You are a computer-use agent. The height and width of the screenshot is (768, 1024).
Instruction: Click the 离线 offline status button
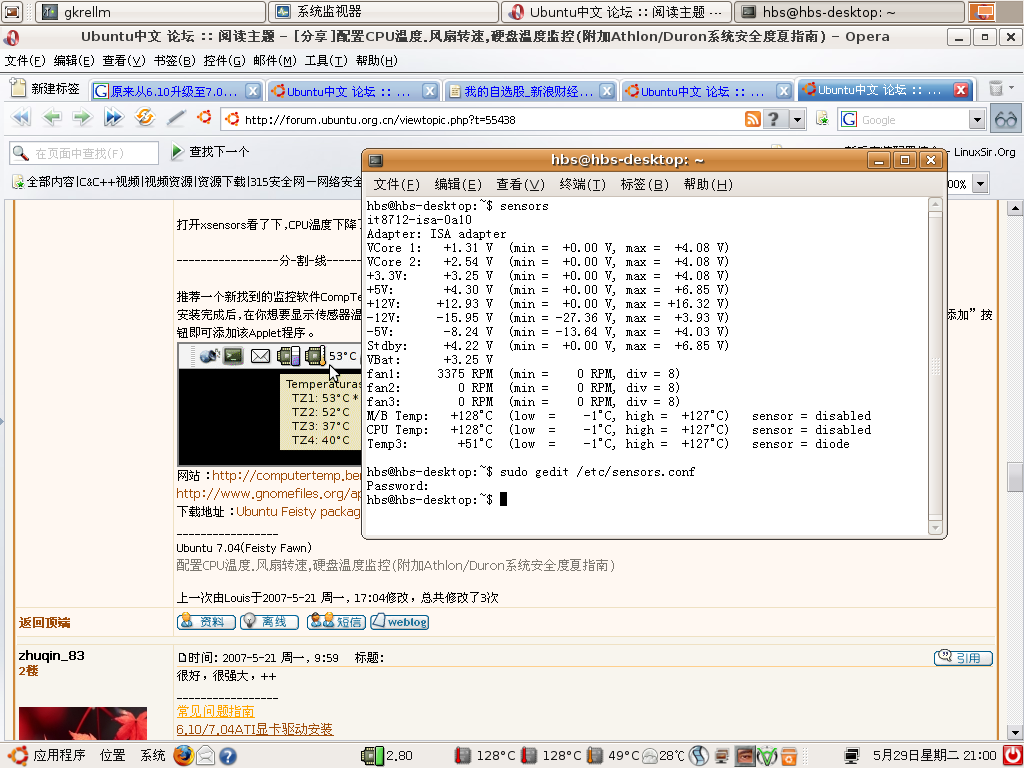[x=269, y=622]
